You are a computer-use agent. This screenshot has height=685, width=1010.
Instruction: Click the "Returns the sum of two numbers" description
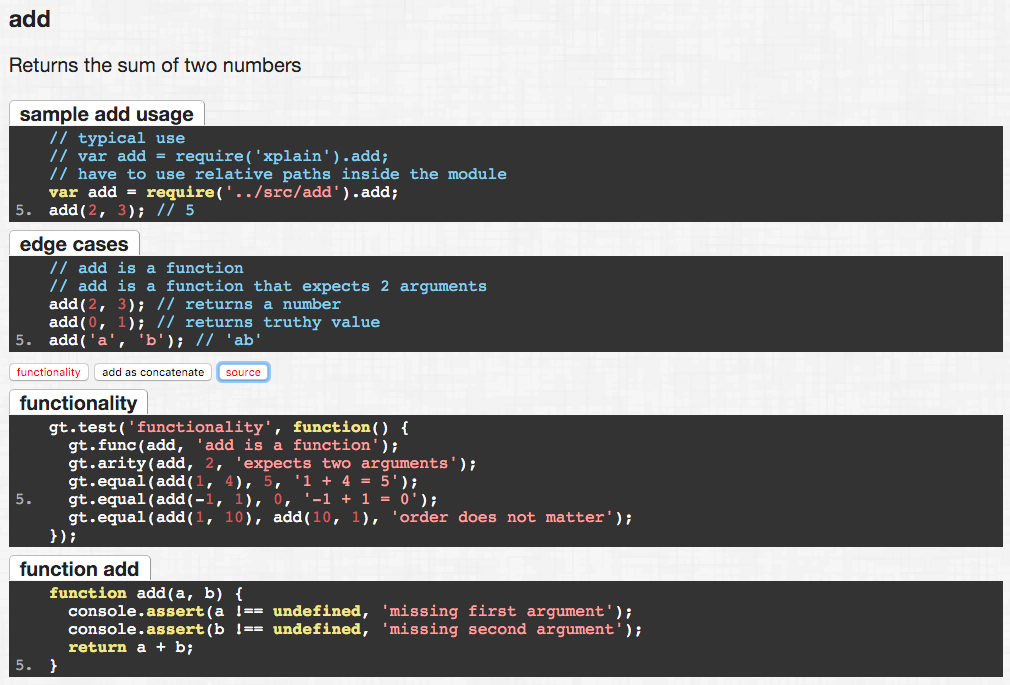tap(154, 65)
